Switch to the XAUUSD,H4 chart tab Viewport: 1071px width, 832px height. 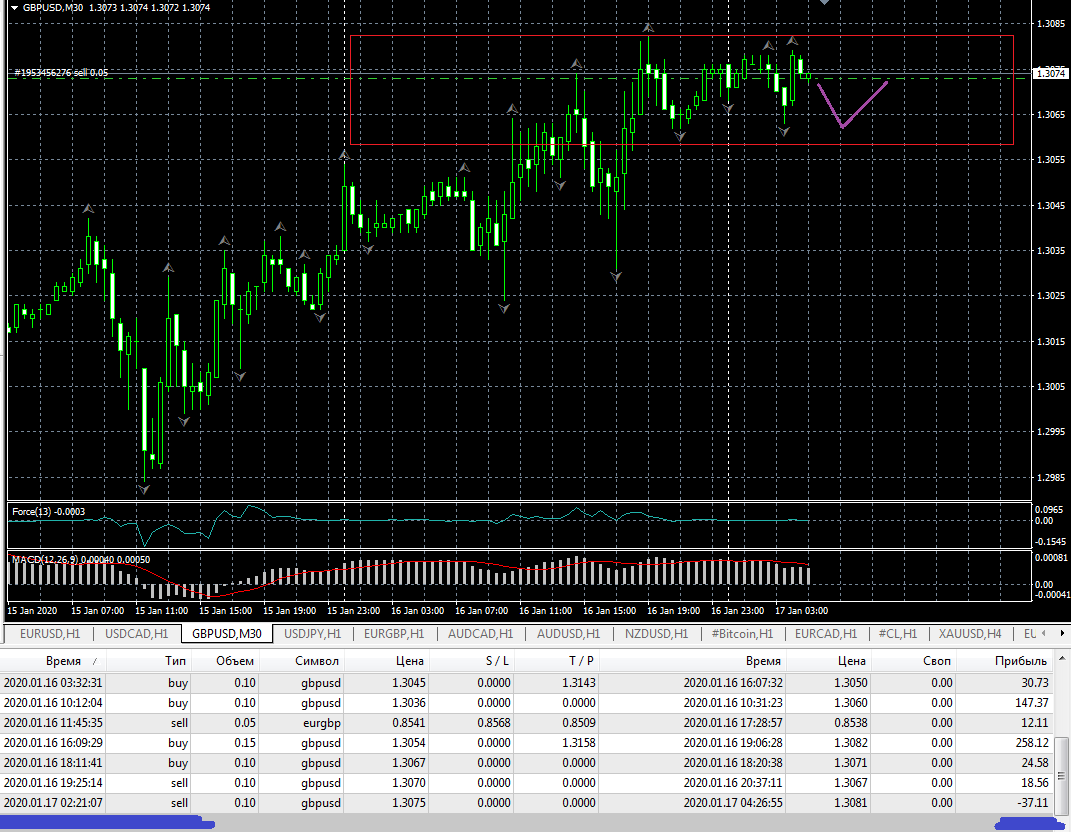(969, 633)
